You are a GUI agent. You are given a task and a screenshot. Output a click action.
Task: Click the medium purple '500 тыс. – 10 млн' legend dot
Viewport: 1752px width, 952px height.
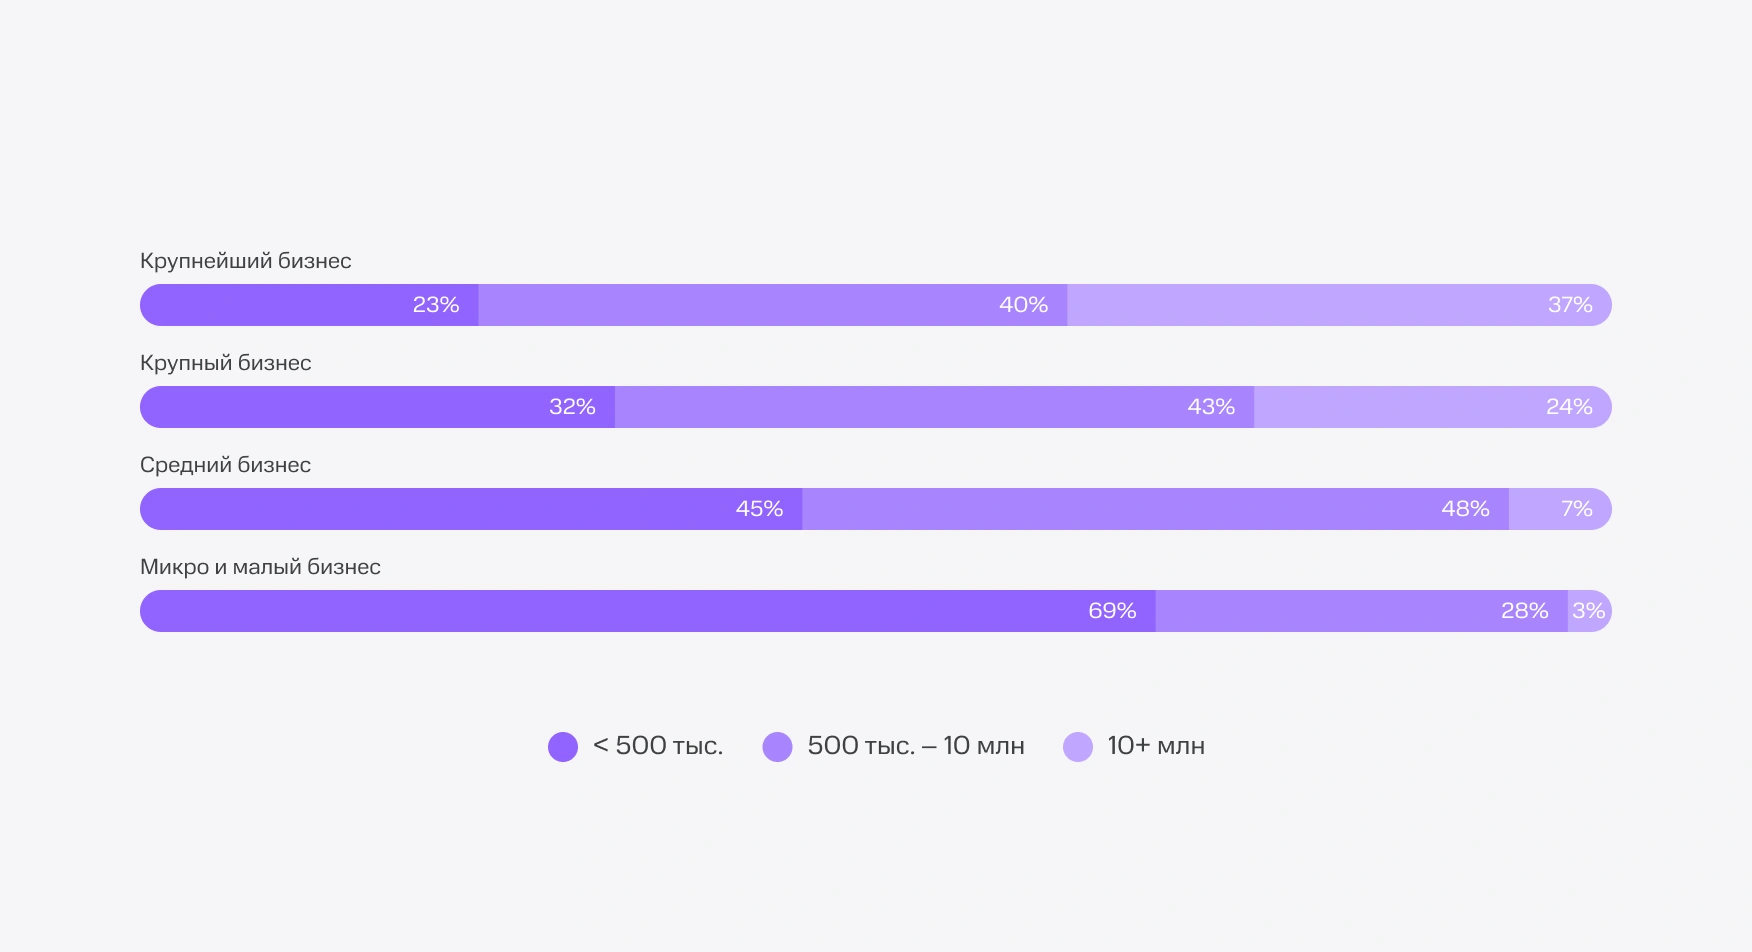point(777,747)
